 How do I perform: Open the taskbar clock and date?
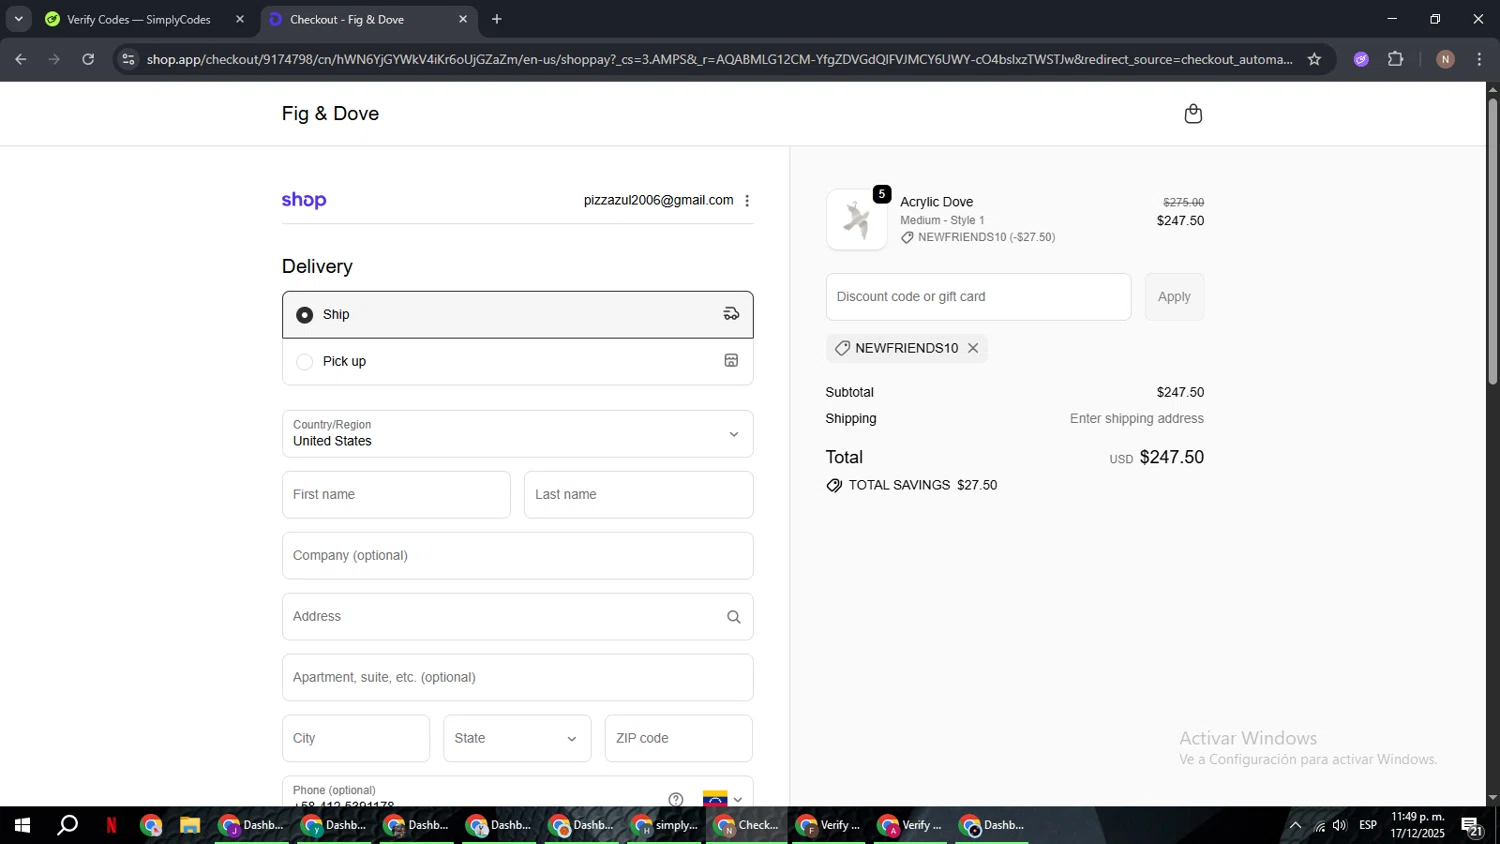pos(1417,825)
